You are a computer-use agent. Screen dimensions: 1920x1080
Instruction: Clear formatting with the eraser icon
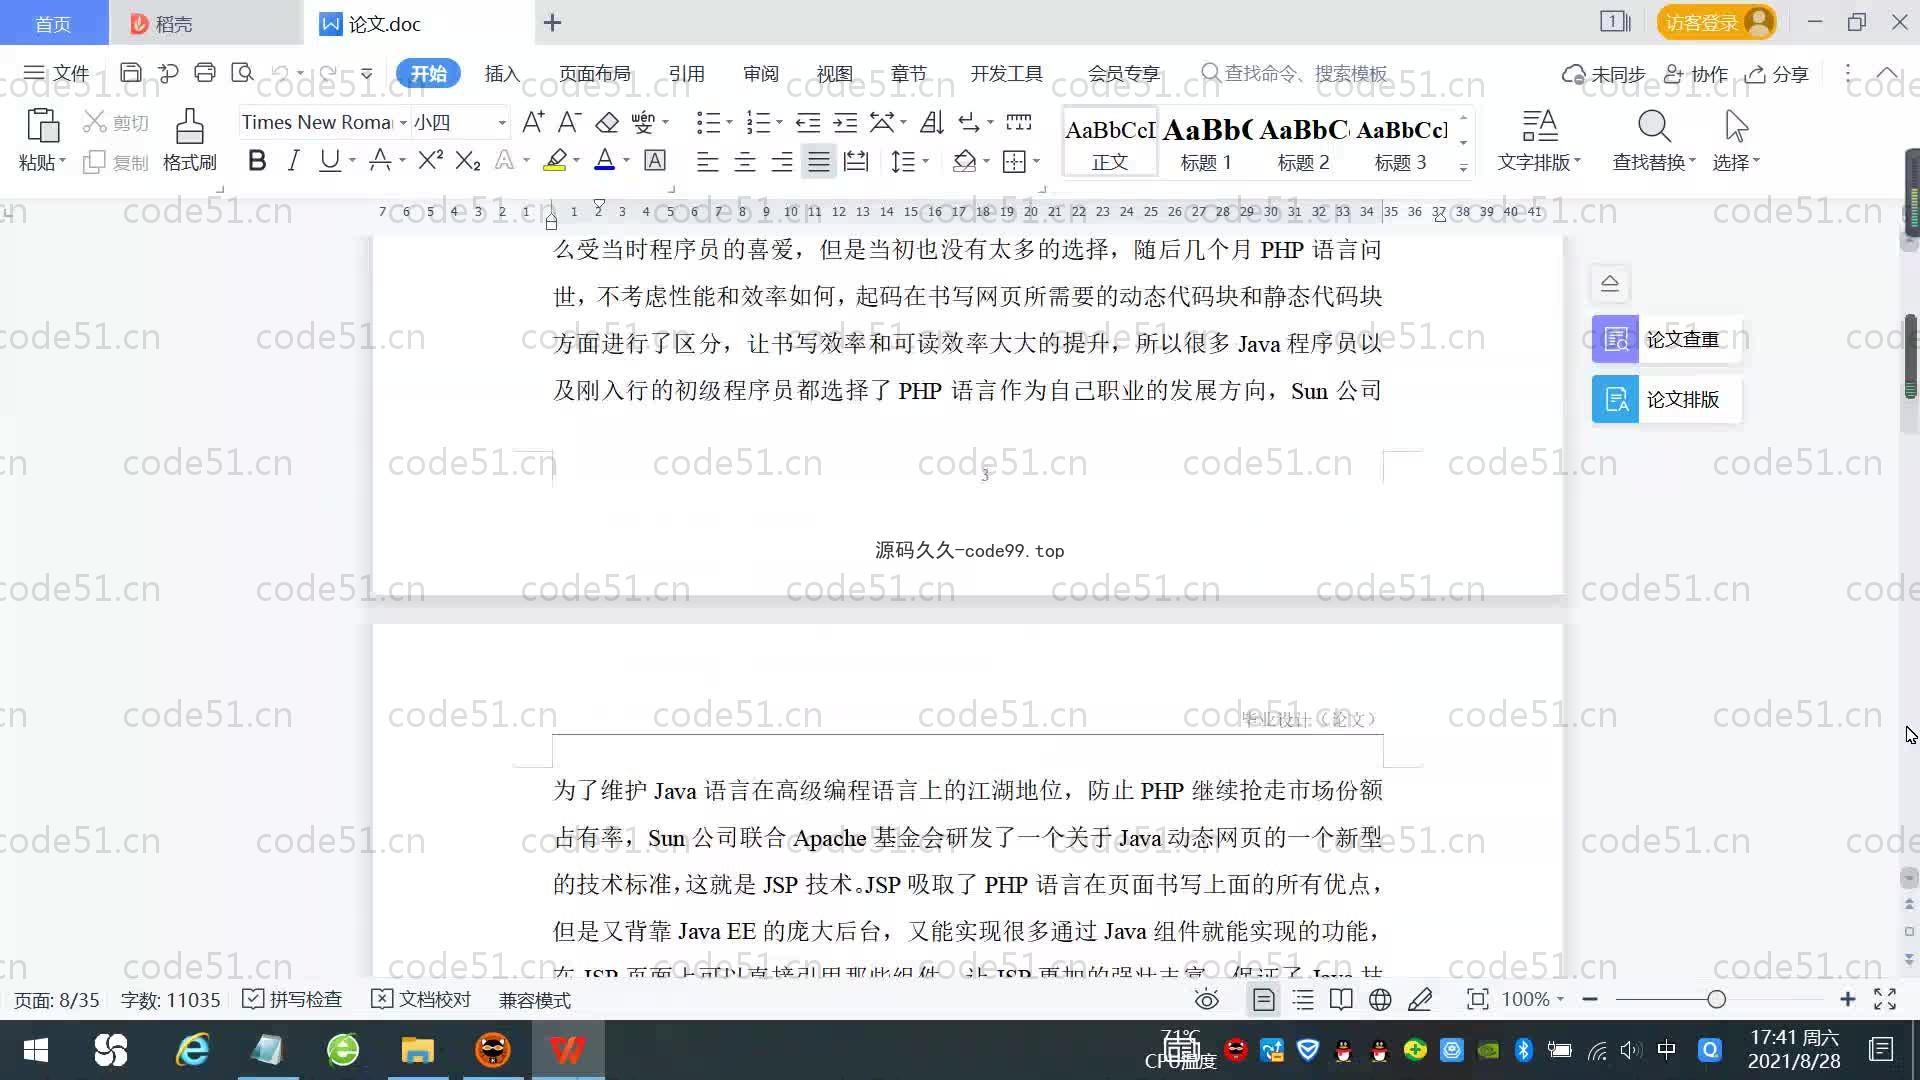pyautogui.click(x=607, y=122)
